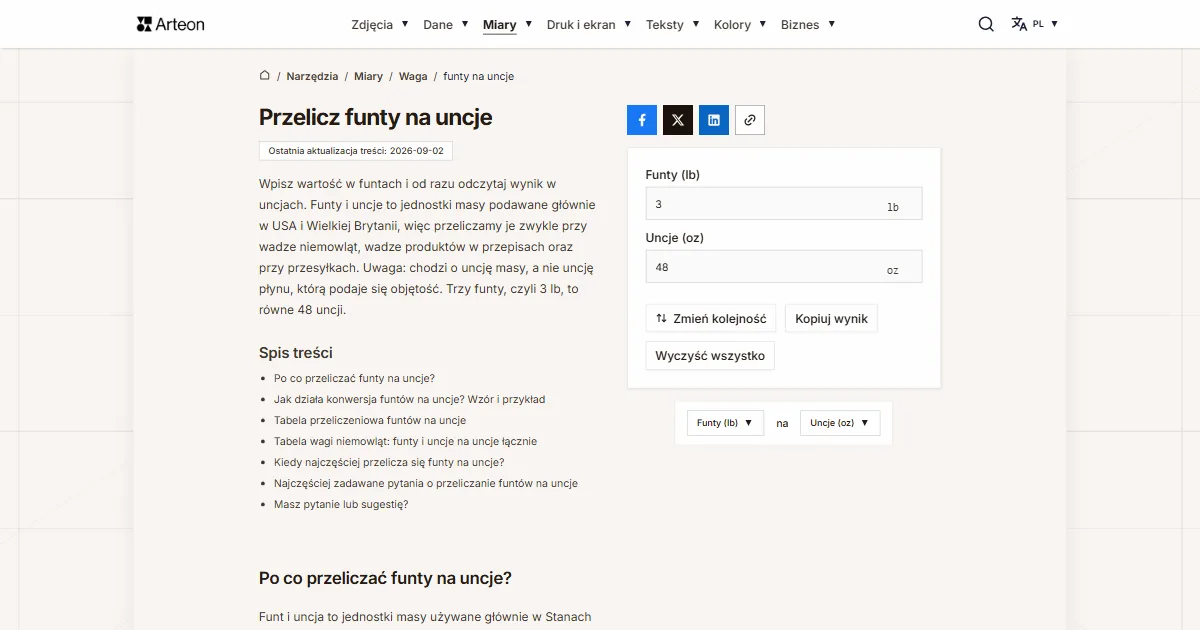Open the Funty (lb) source unit dropdown
Image resolution: width=1200 pixels, height=630 pixels.
(725, 423)
